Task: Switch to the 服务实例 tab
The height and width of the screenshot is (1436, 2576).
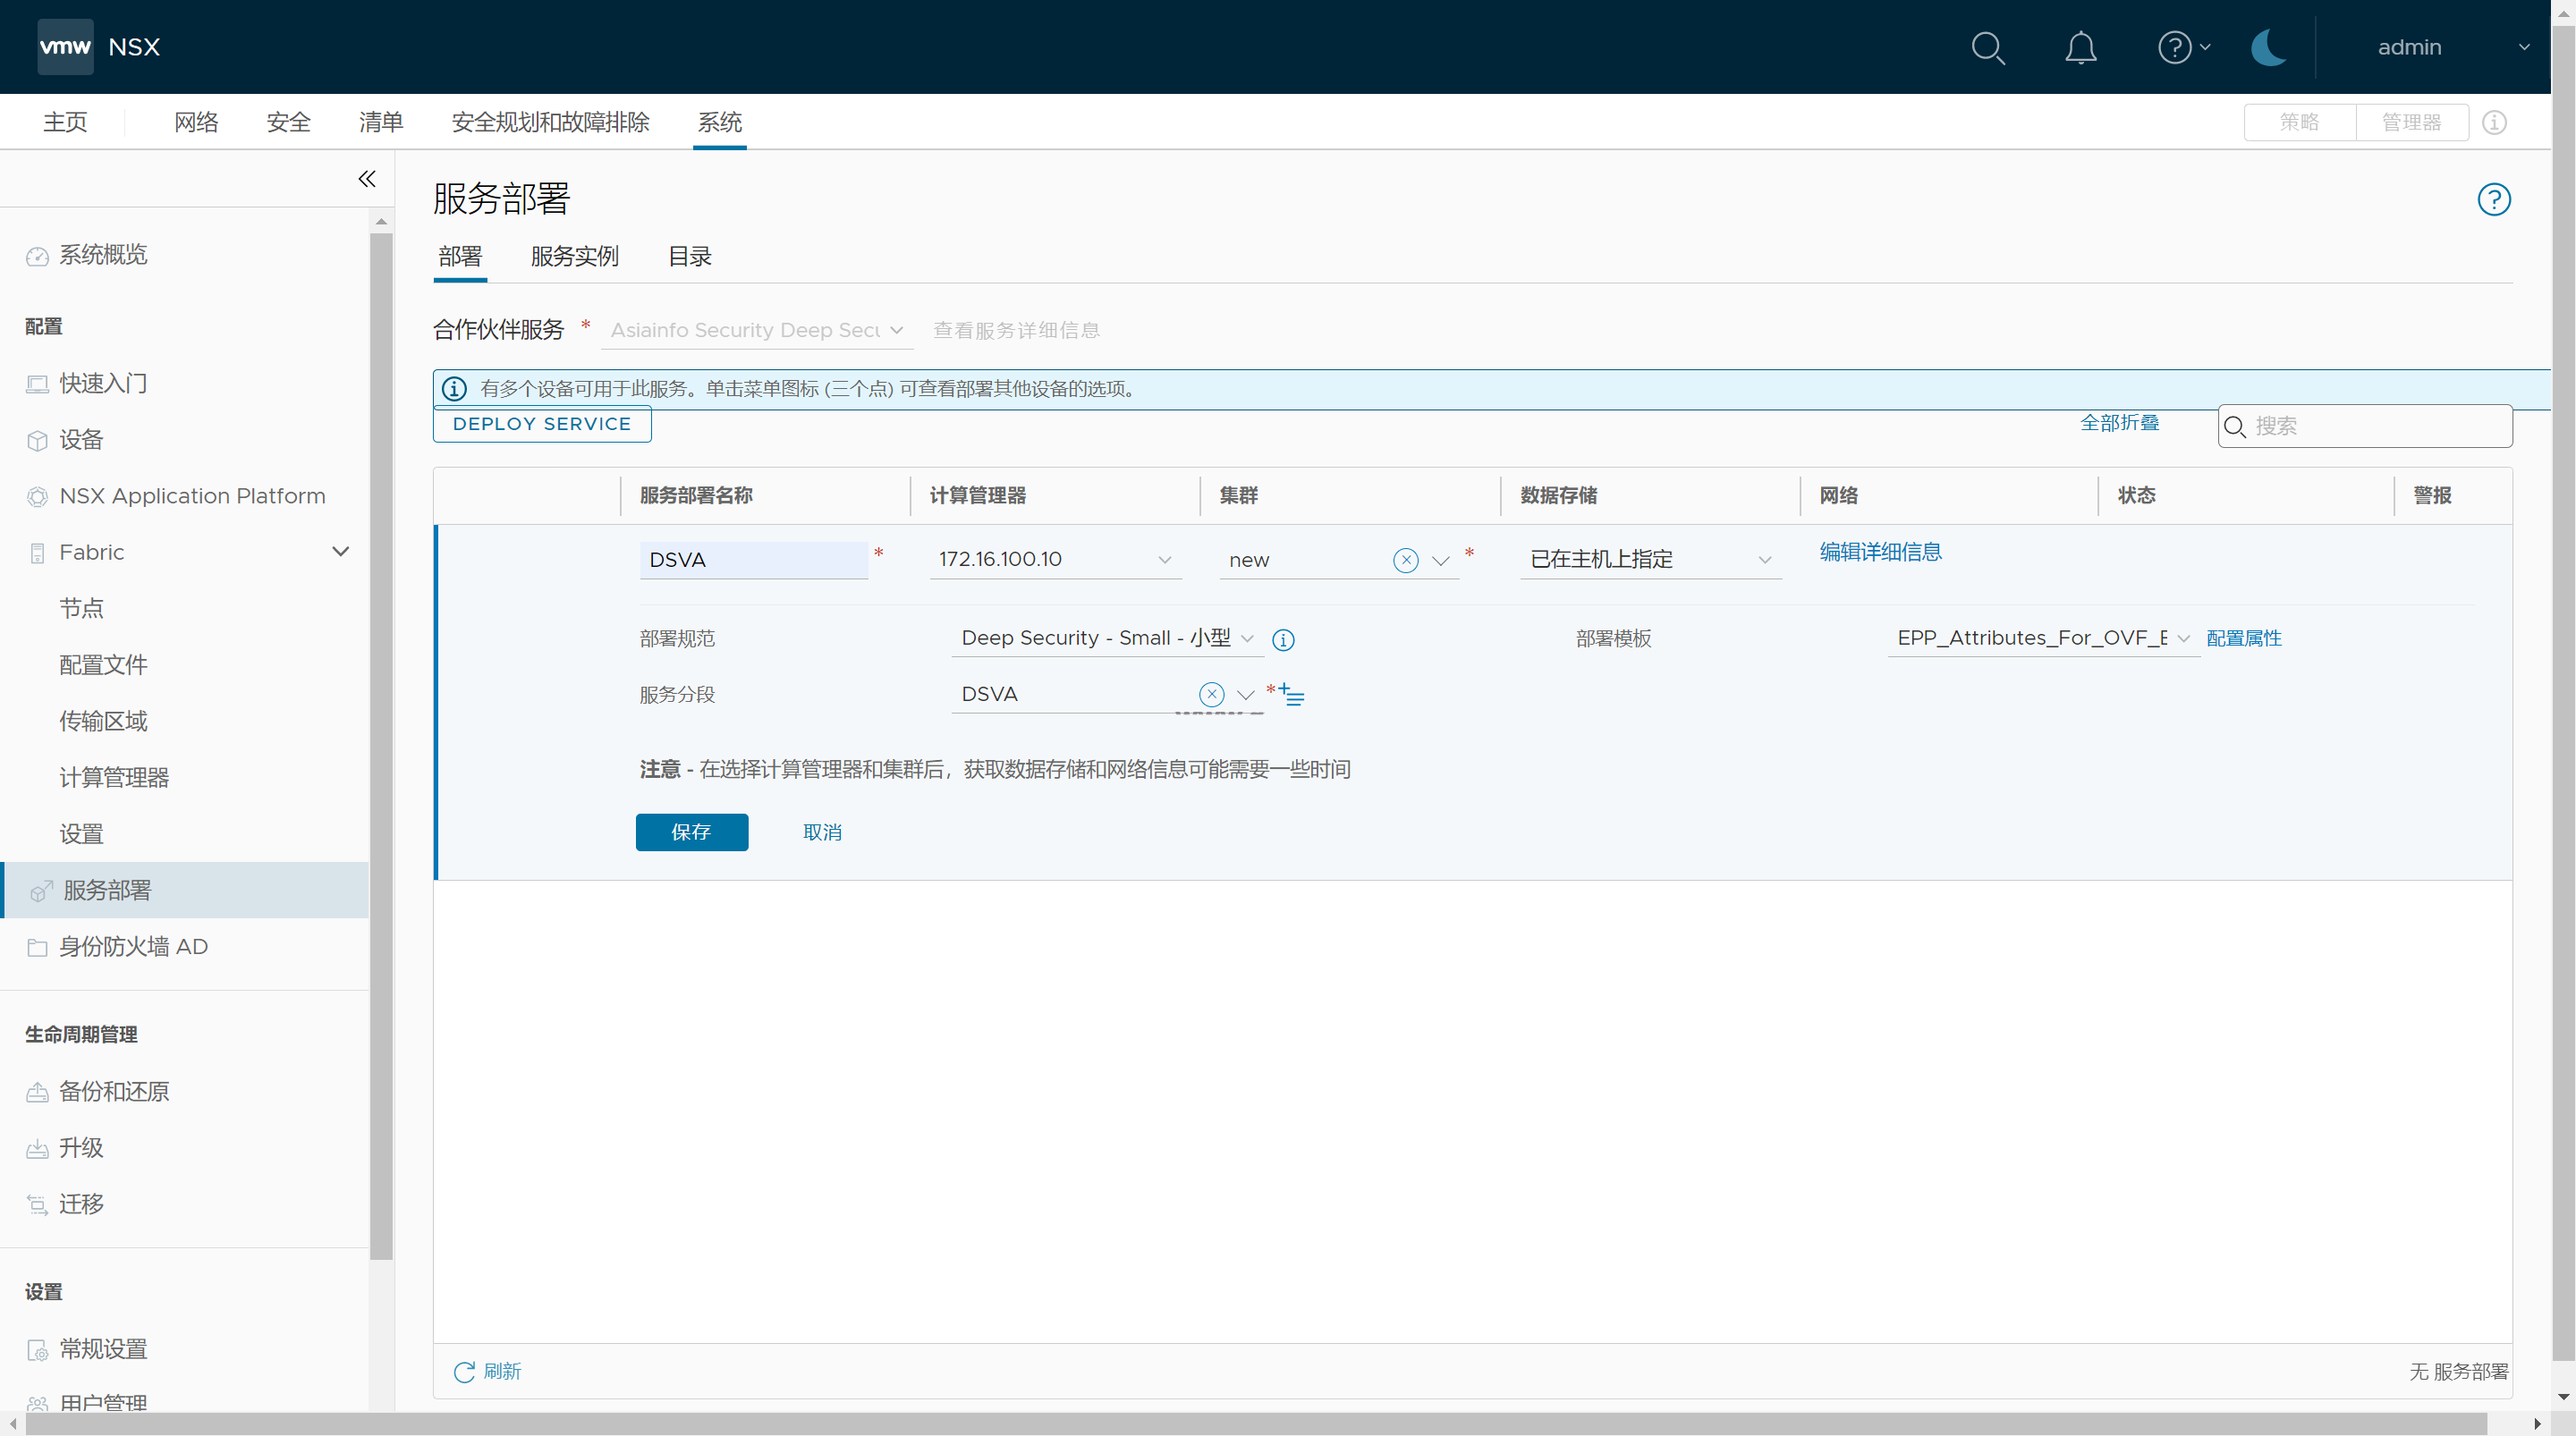Action: pyautogui.click(x=574, y=257)
